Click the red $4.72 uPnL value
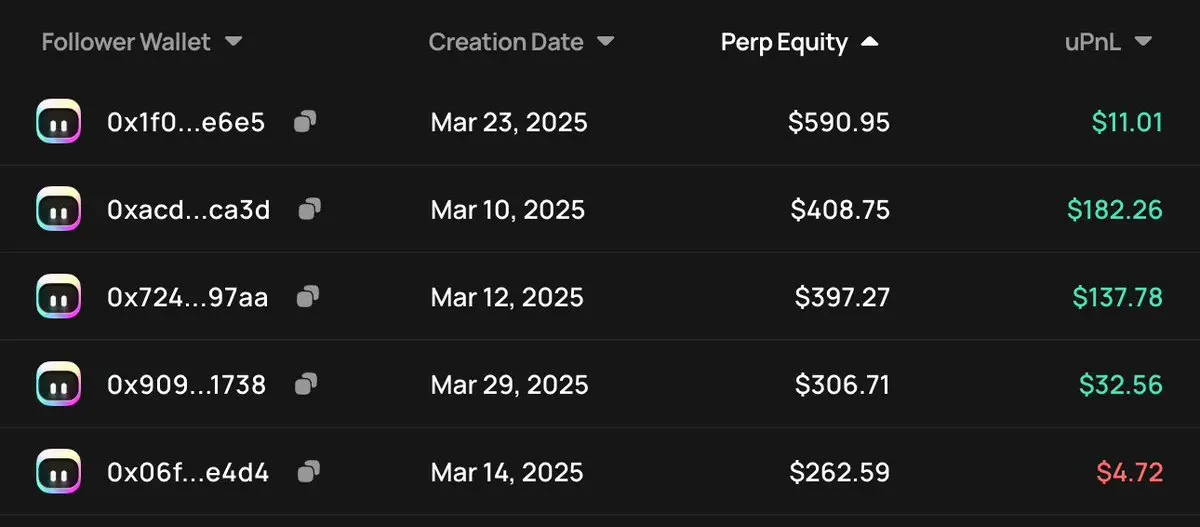The image size is (1200, 527). [x=1129, y=471]
